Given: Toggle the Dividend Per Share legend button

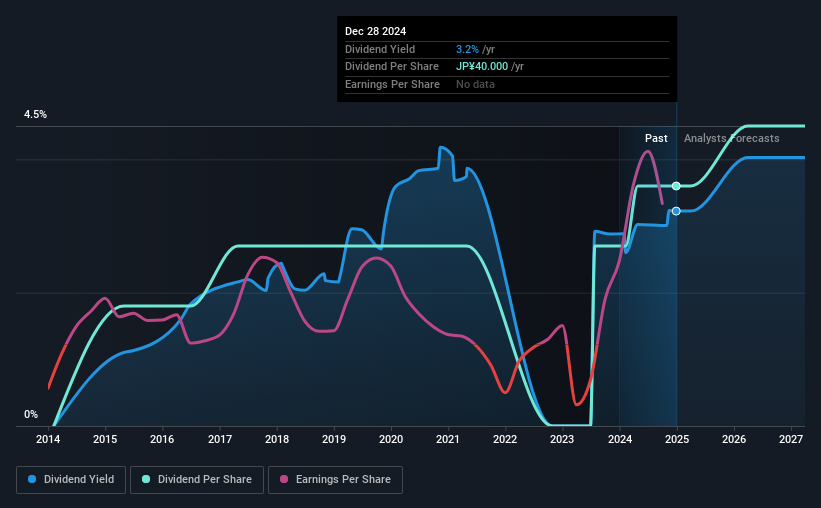Looking at the screenshot, I should pyautogui.click(x=197, y=480).
